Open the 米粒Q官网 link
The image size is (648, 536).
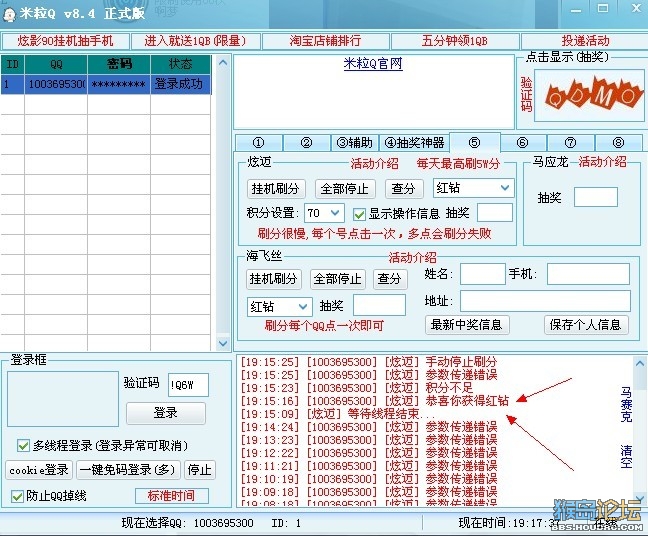coord(373,64)
